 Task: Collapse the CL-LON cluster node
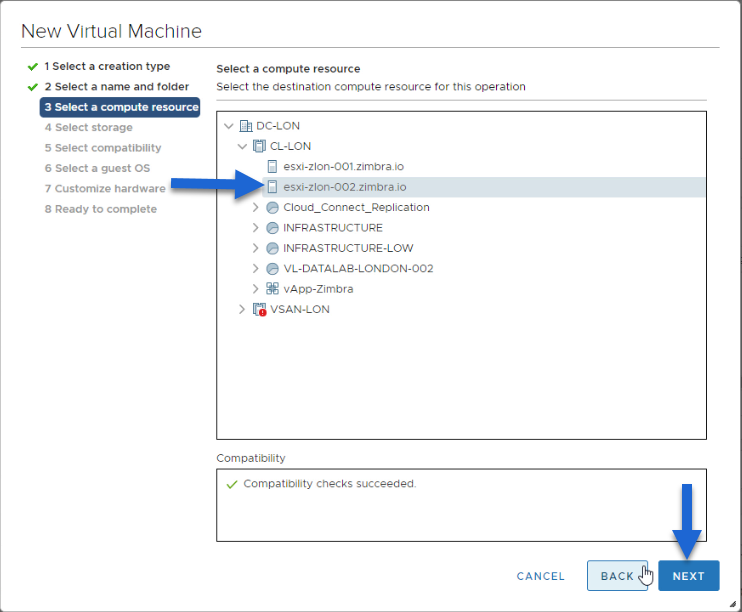[x=242, y=146]
